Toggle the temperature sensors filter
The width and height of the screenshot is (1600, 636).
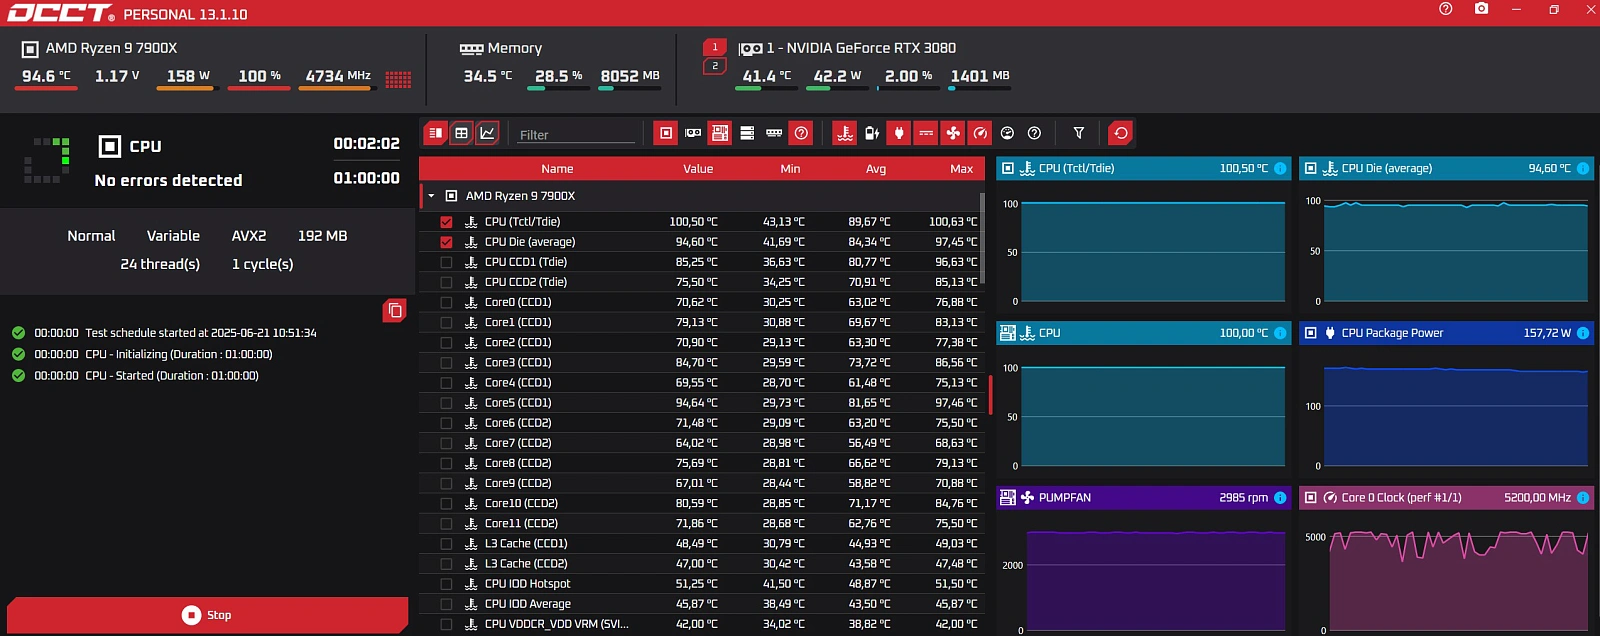coord(845,133)
